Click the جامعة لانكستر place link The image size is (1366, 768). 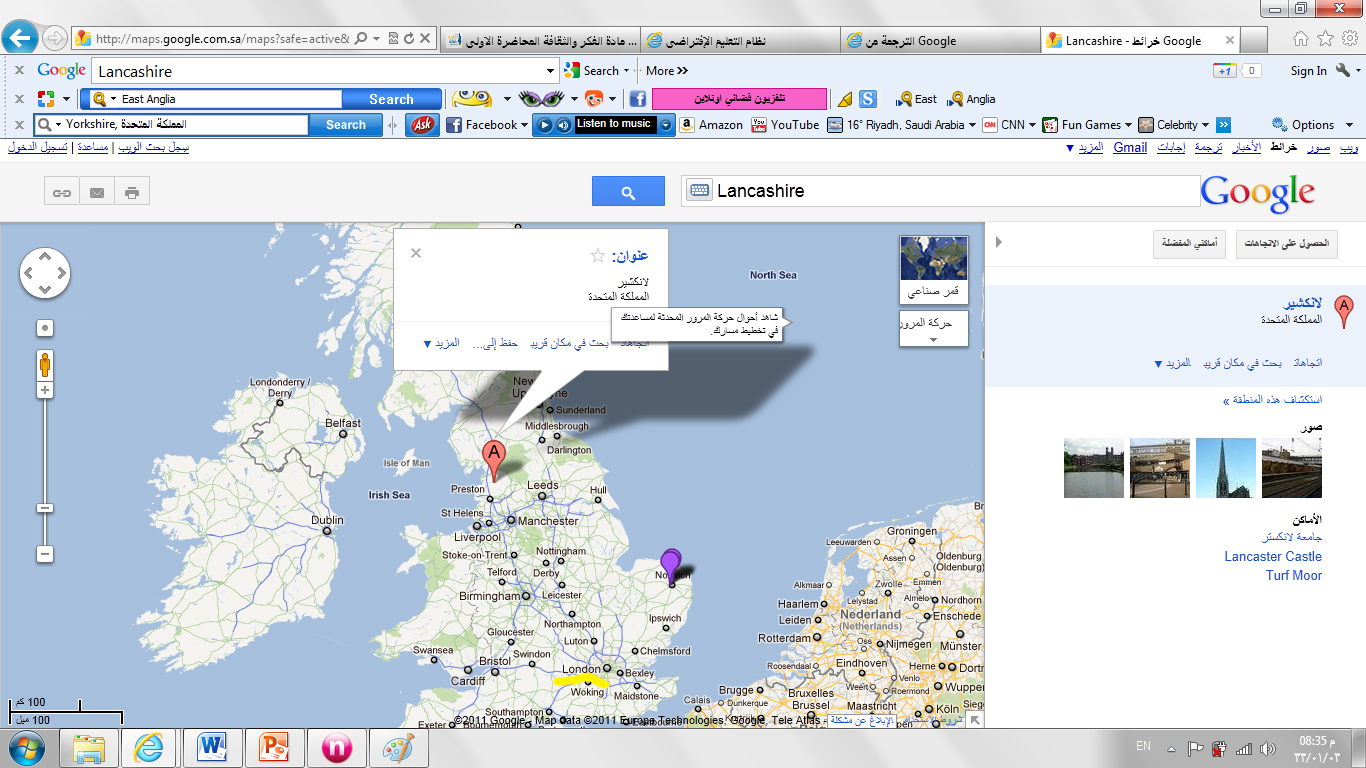click(1290, 537)
